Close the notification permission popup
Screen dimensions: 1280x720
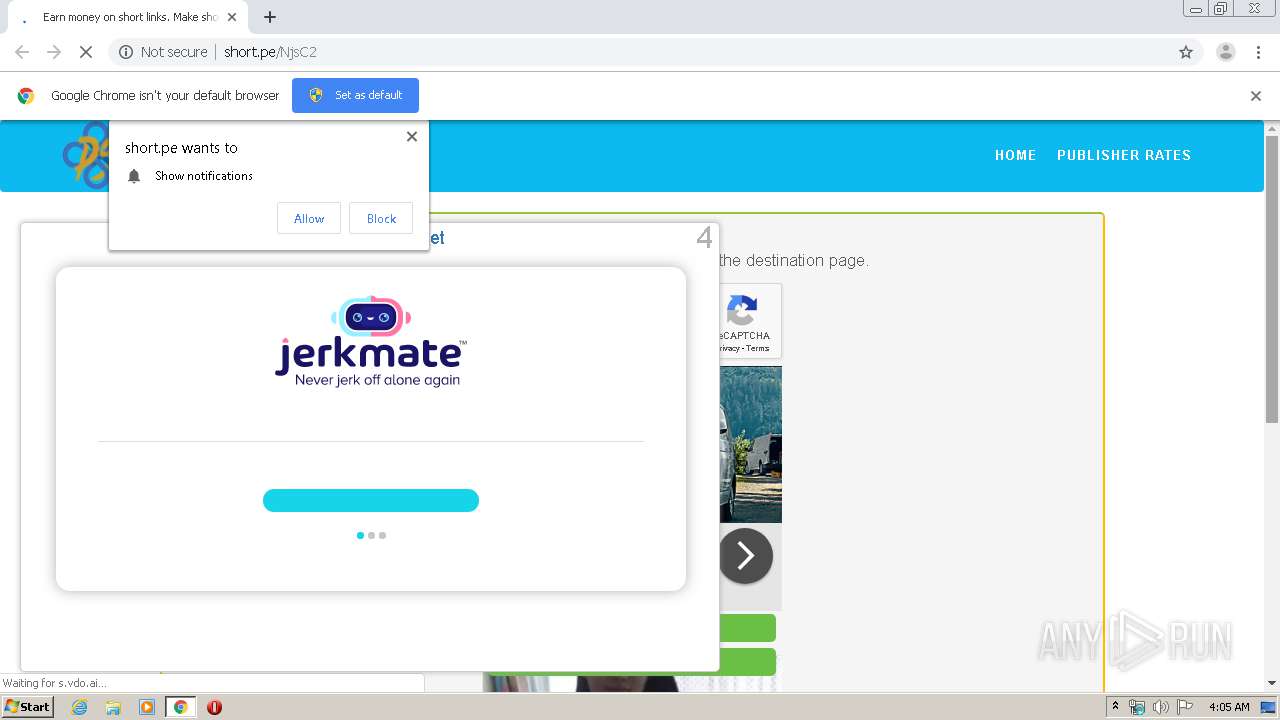(x=411, y=137)
